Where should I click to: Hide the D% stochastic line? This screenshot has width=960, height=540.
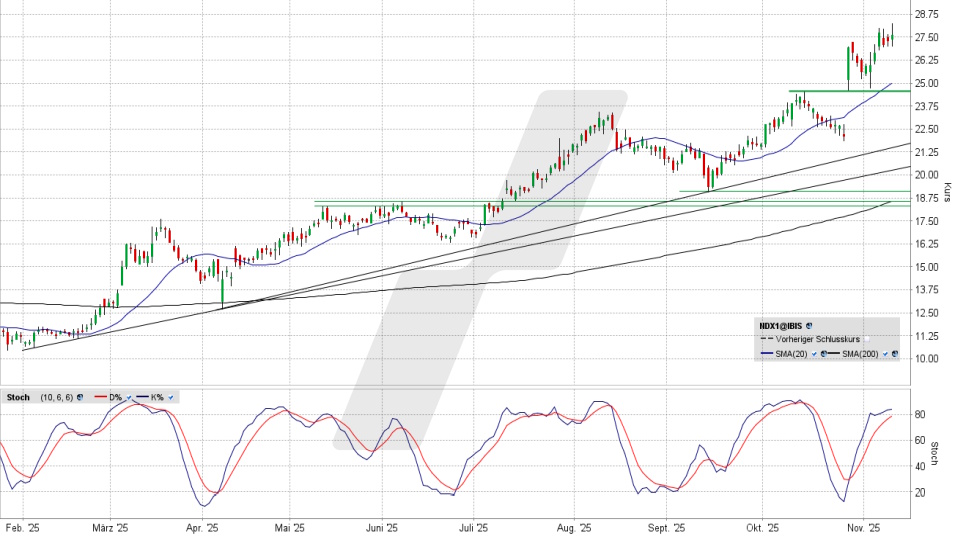click(129, 397)
